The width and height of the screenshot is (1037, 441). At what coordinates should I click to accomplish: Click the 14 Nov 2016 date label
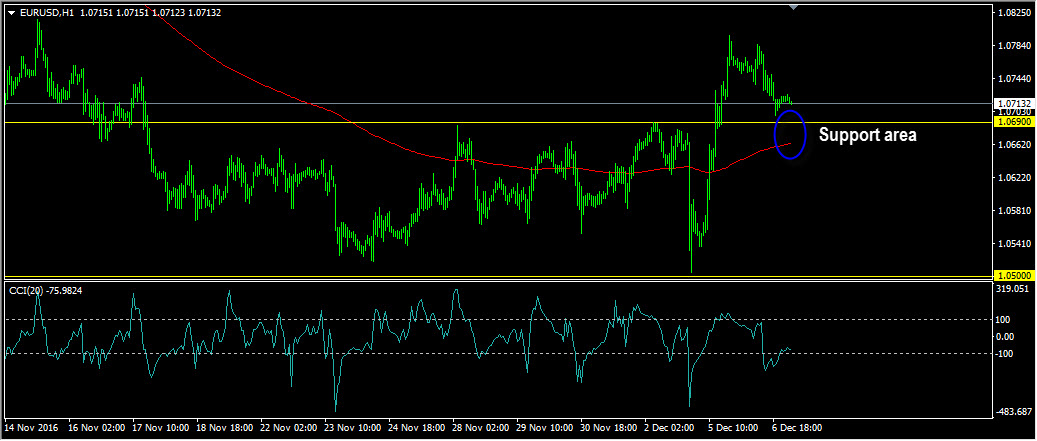click(33, 428)
